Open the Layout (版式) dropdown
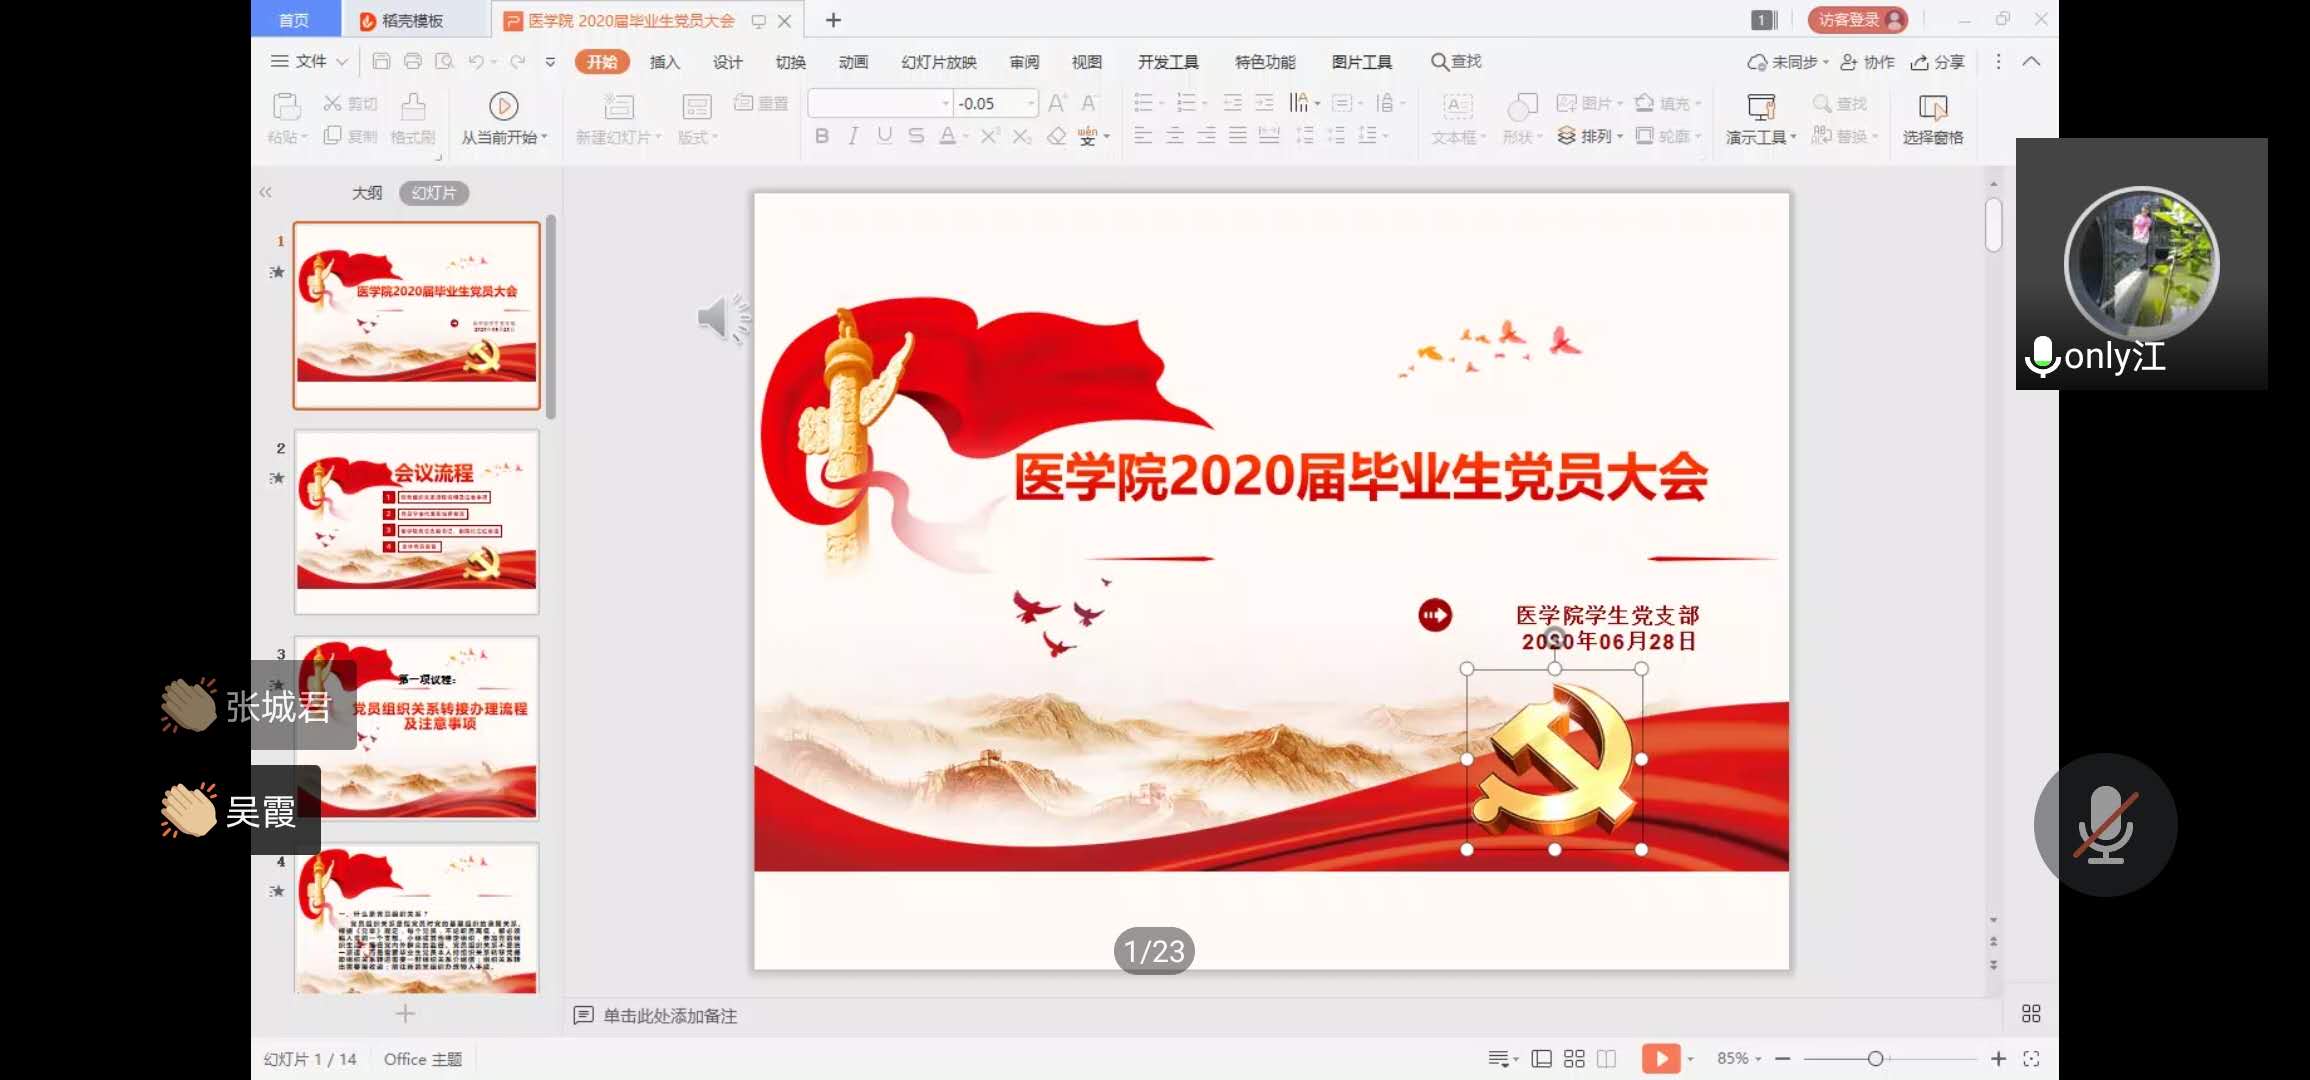 [698, 137]
